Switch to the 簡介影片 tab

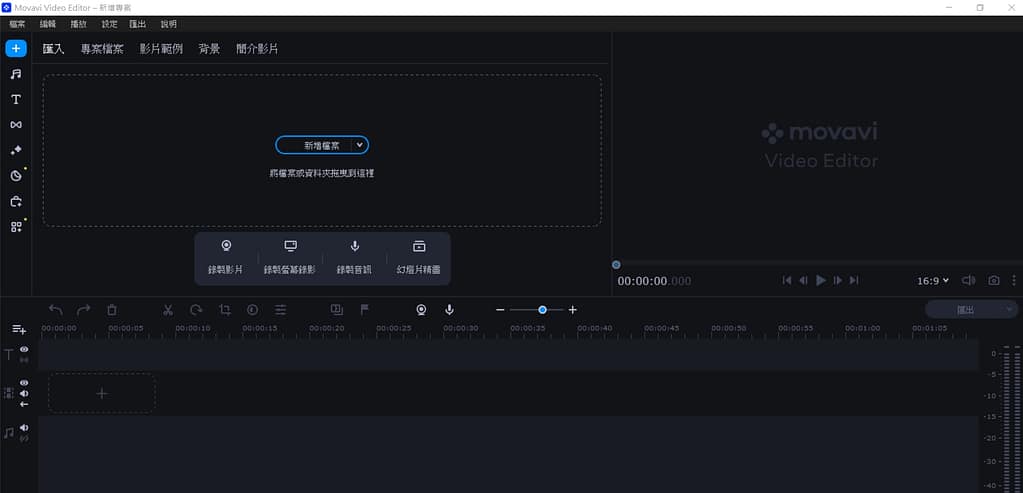click(257, 49)
